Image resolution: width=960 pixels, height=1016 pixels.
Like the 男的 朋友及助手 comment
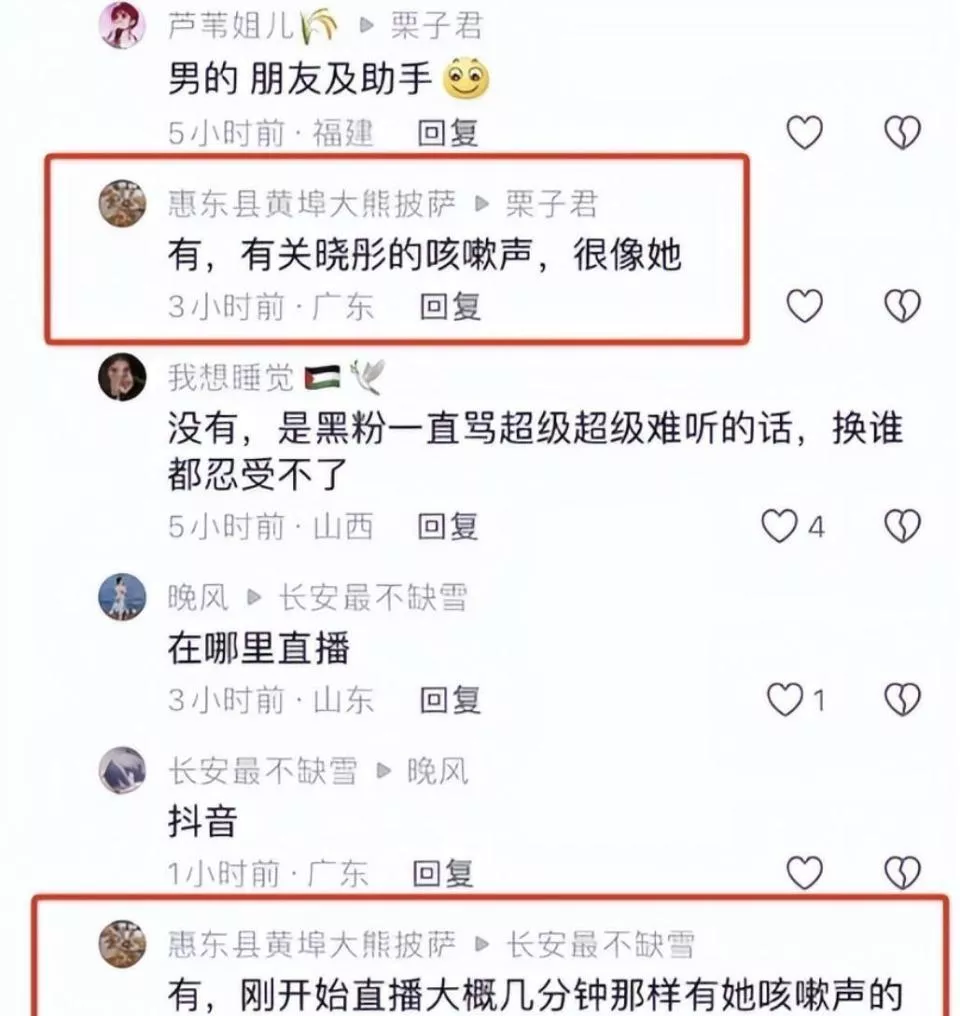click(804, 132)
